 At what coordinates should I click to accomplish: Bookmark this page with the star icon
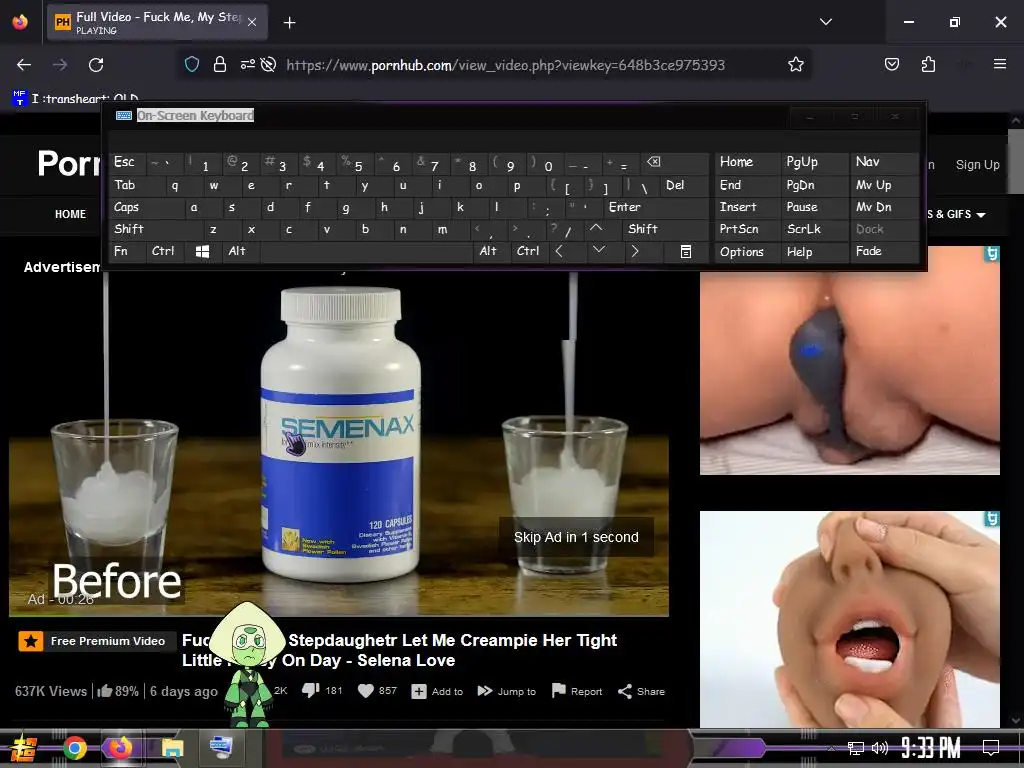pyautogui.click(x=795, y=64)
